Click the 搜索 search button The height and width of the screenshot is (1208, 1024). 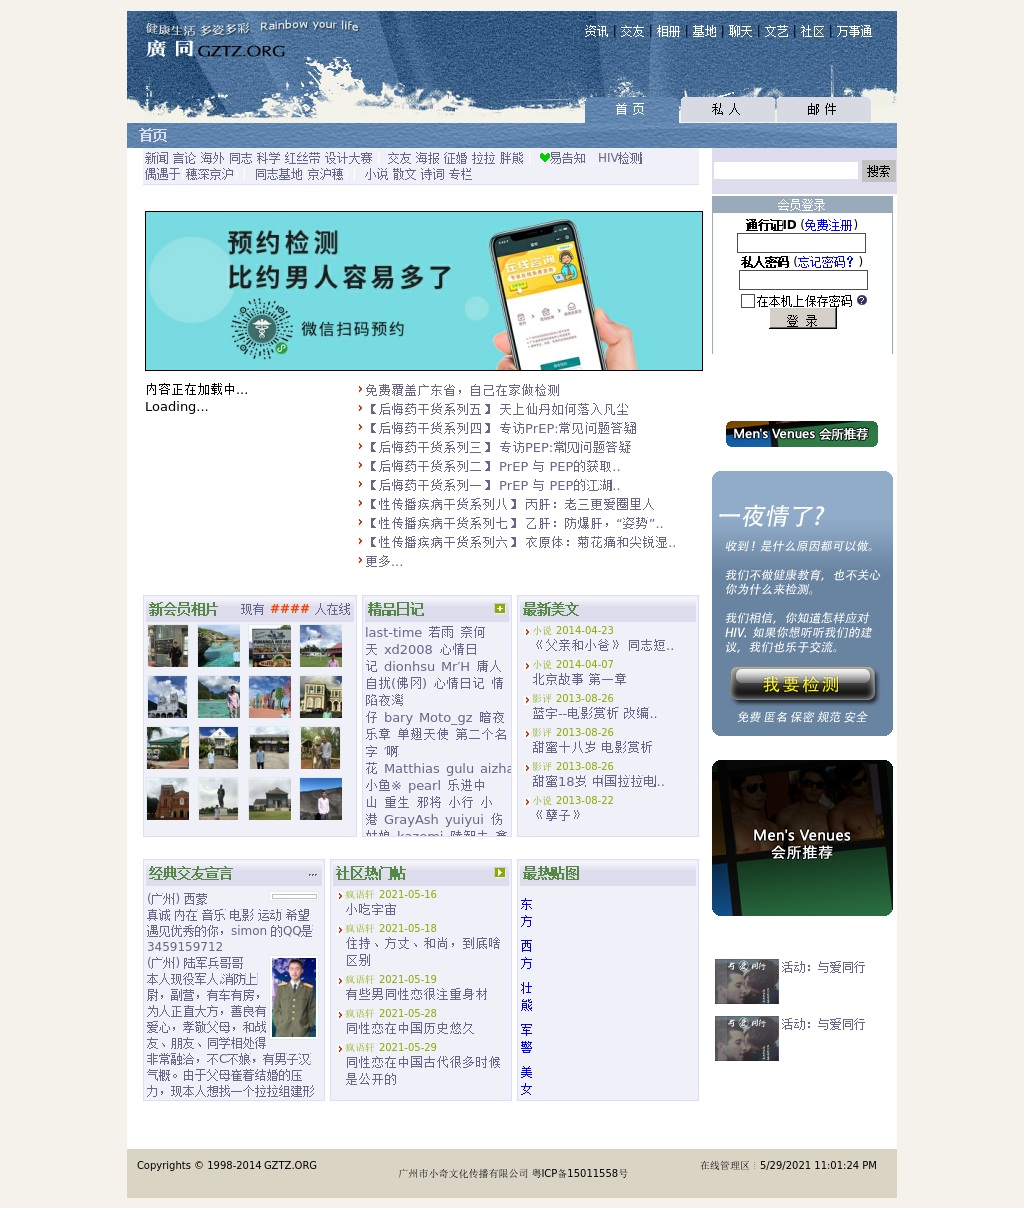coord(879,171)
